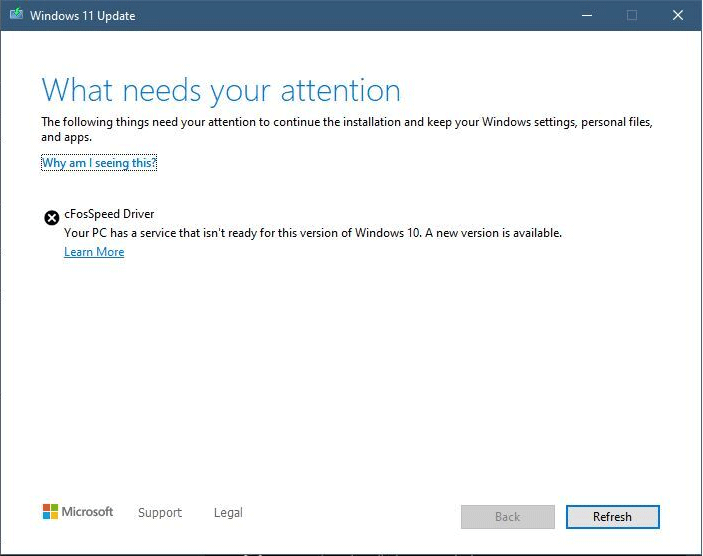
Task: Click the Microsoft logo in the footer
Action: point(78,512)
